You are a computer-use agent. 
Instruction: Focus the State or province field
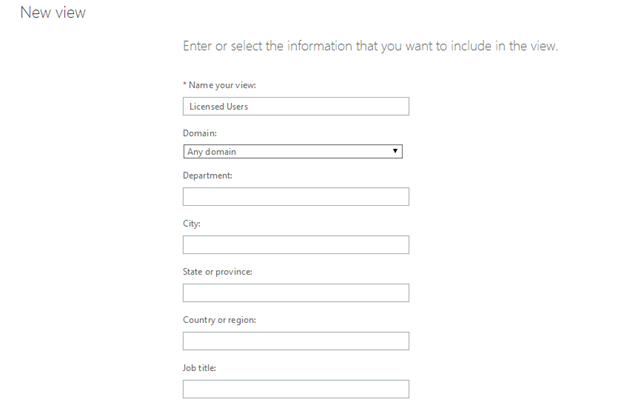pyautogui.click(x=296, y=293)
